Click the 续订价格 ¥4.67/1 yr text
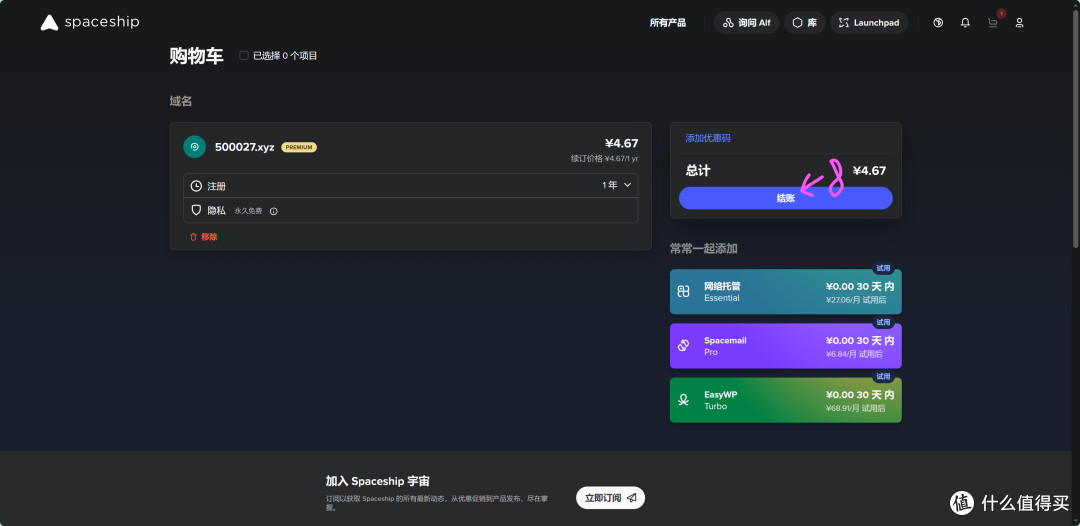 604,158
